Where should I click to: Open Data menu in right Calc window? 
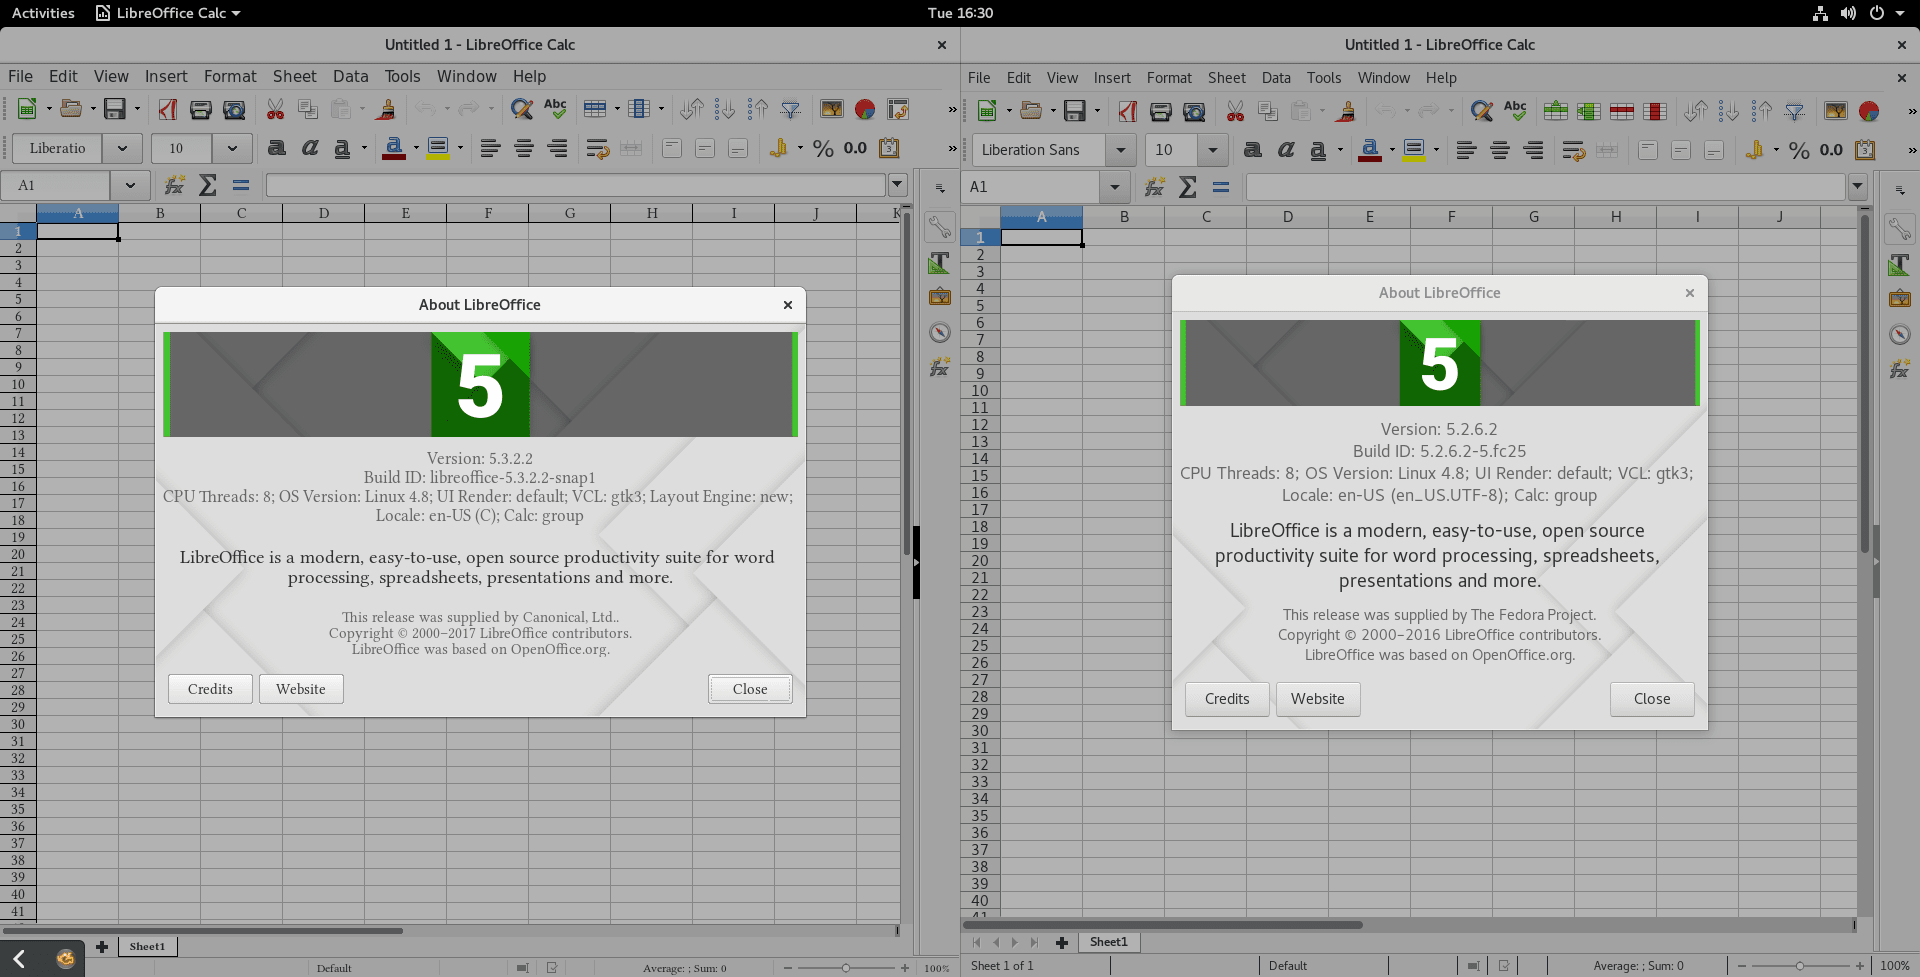tap(1276, 78)
